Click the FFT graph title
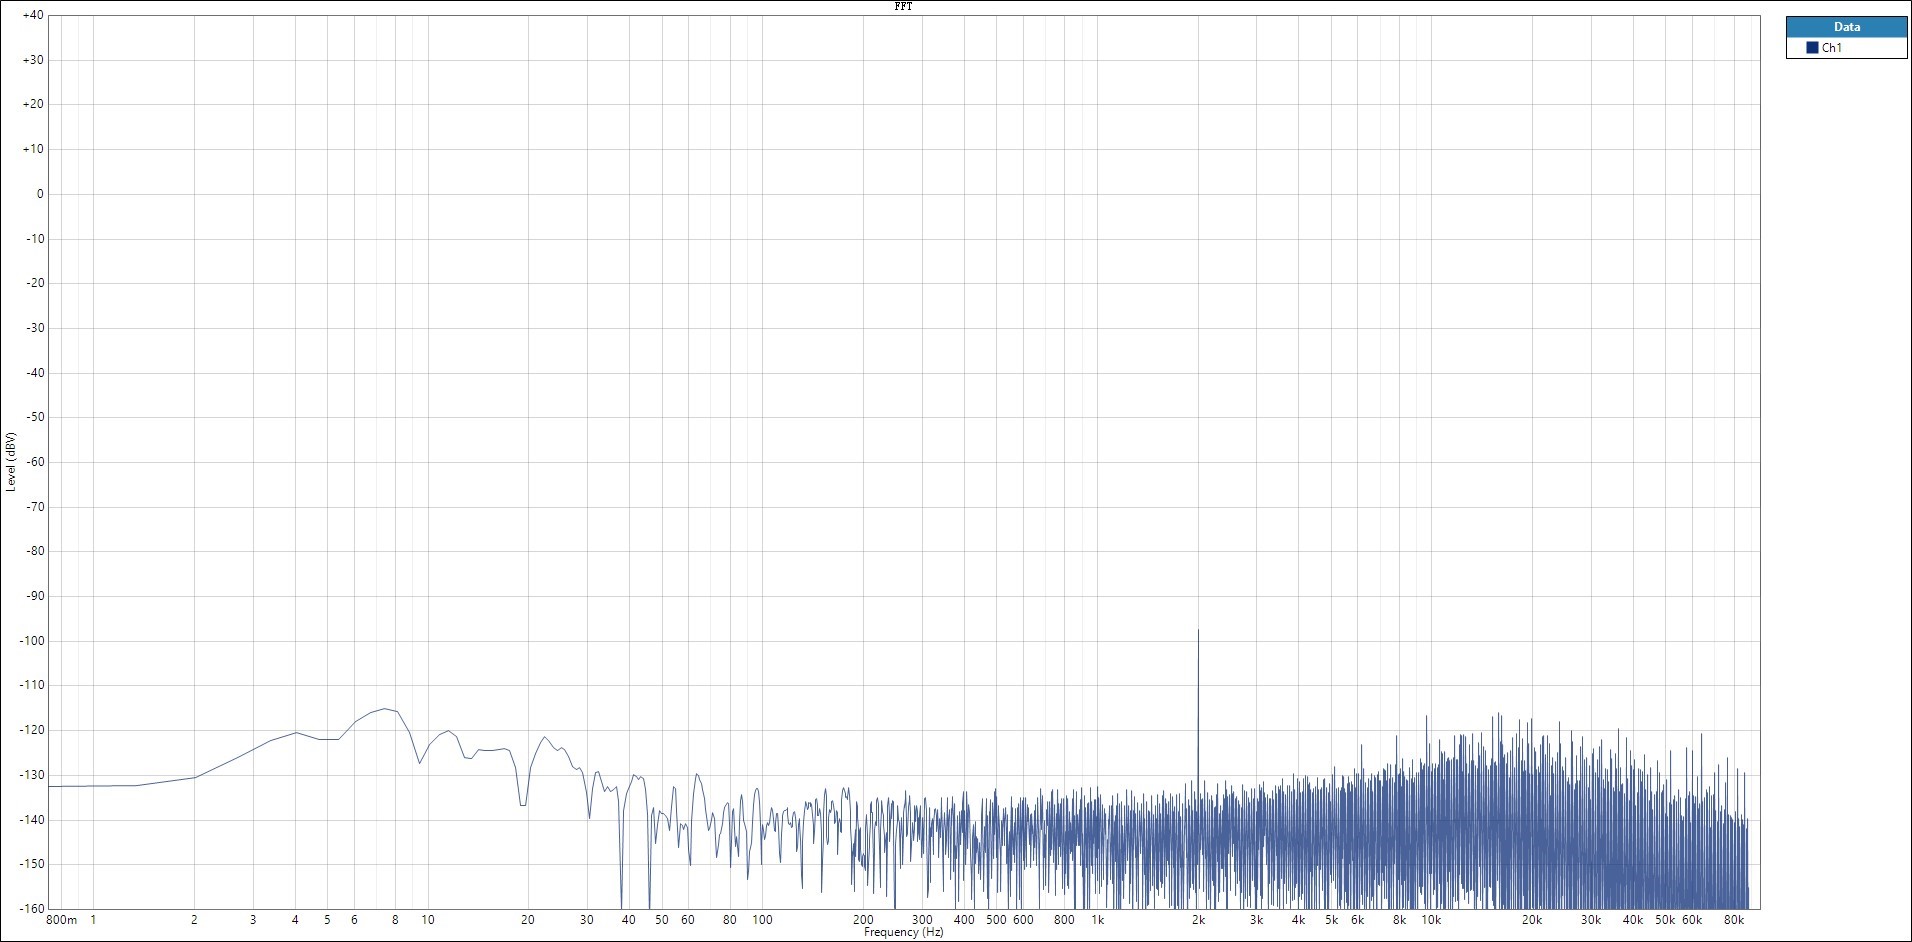 click(x=903, y=7)
